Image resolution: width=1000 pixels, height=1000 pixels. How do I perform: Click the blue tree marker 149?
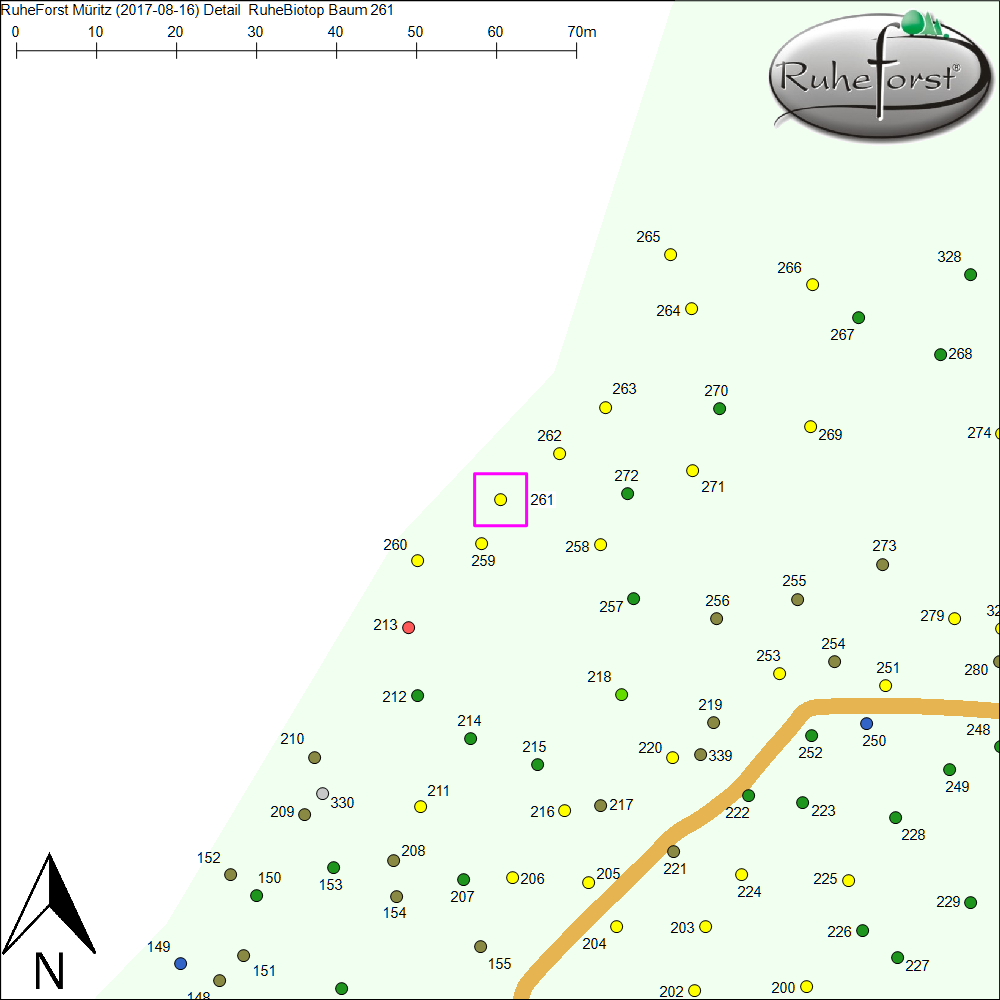click(180, 963)
